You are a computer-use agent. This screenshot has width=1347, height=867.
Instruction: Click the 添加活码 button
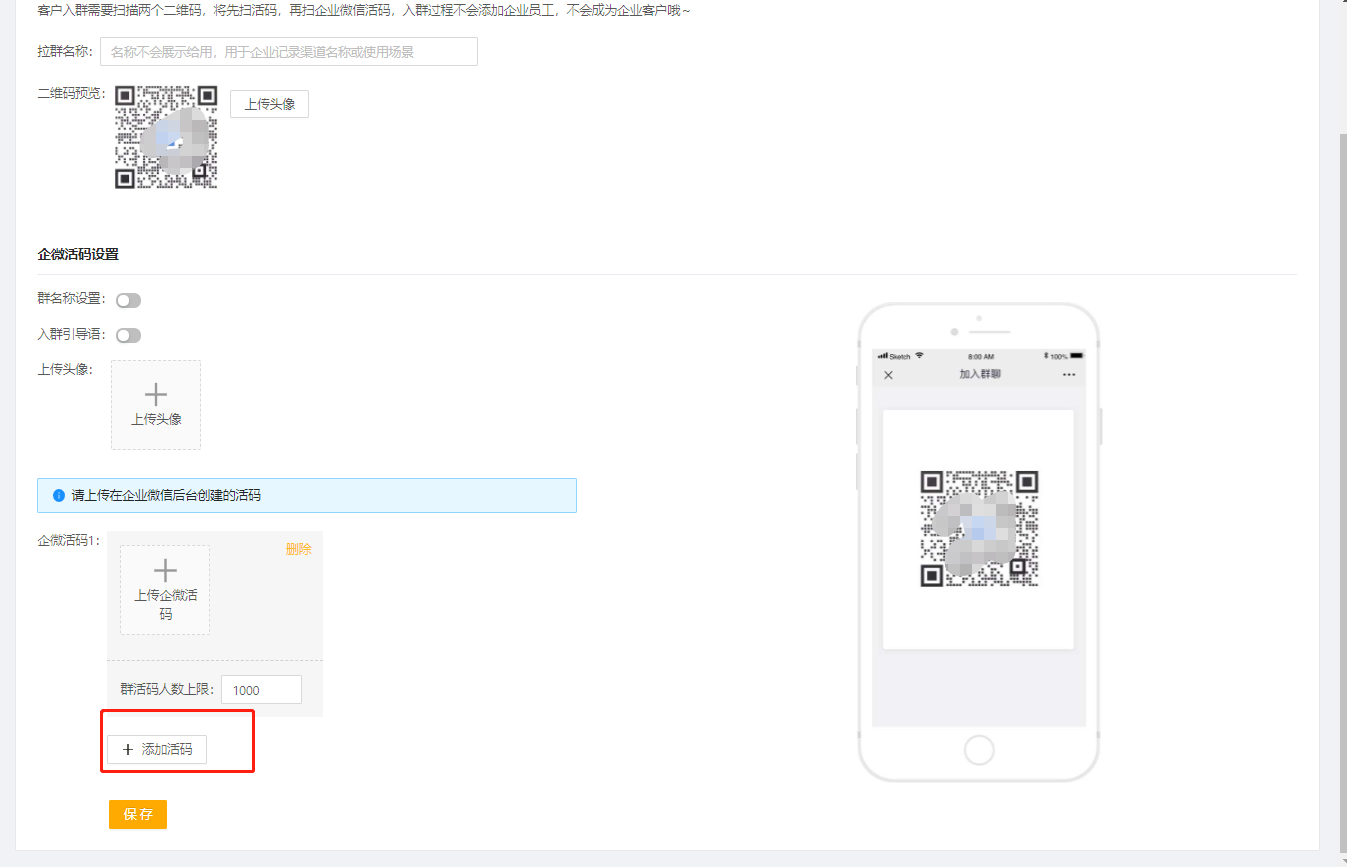tap(157, 749)
